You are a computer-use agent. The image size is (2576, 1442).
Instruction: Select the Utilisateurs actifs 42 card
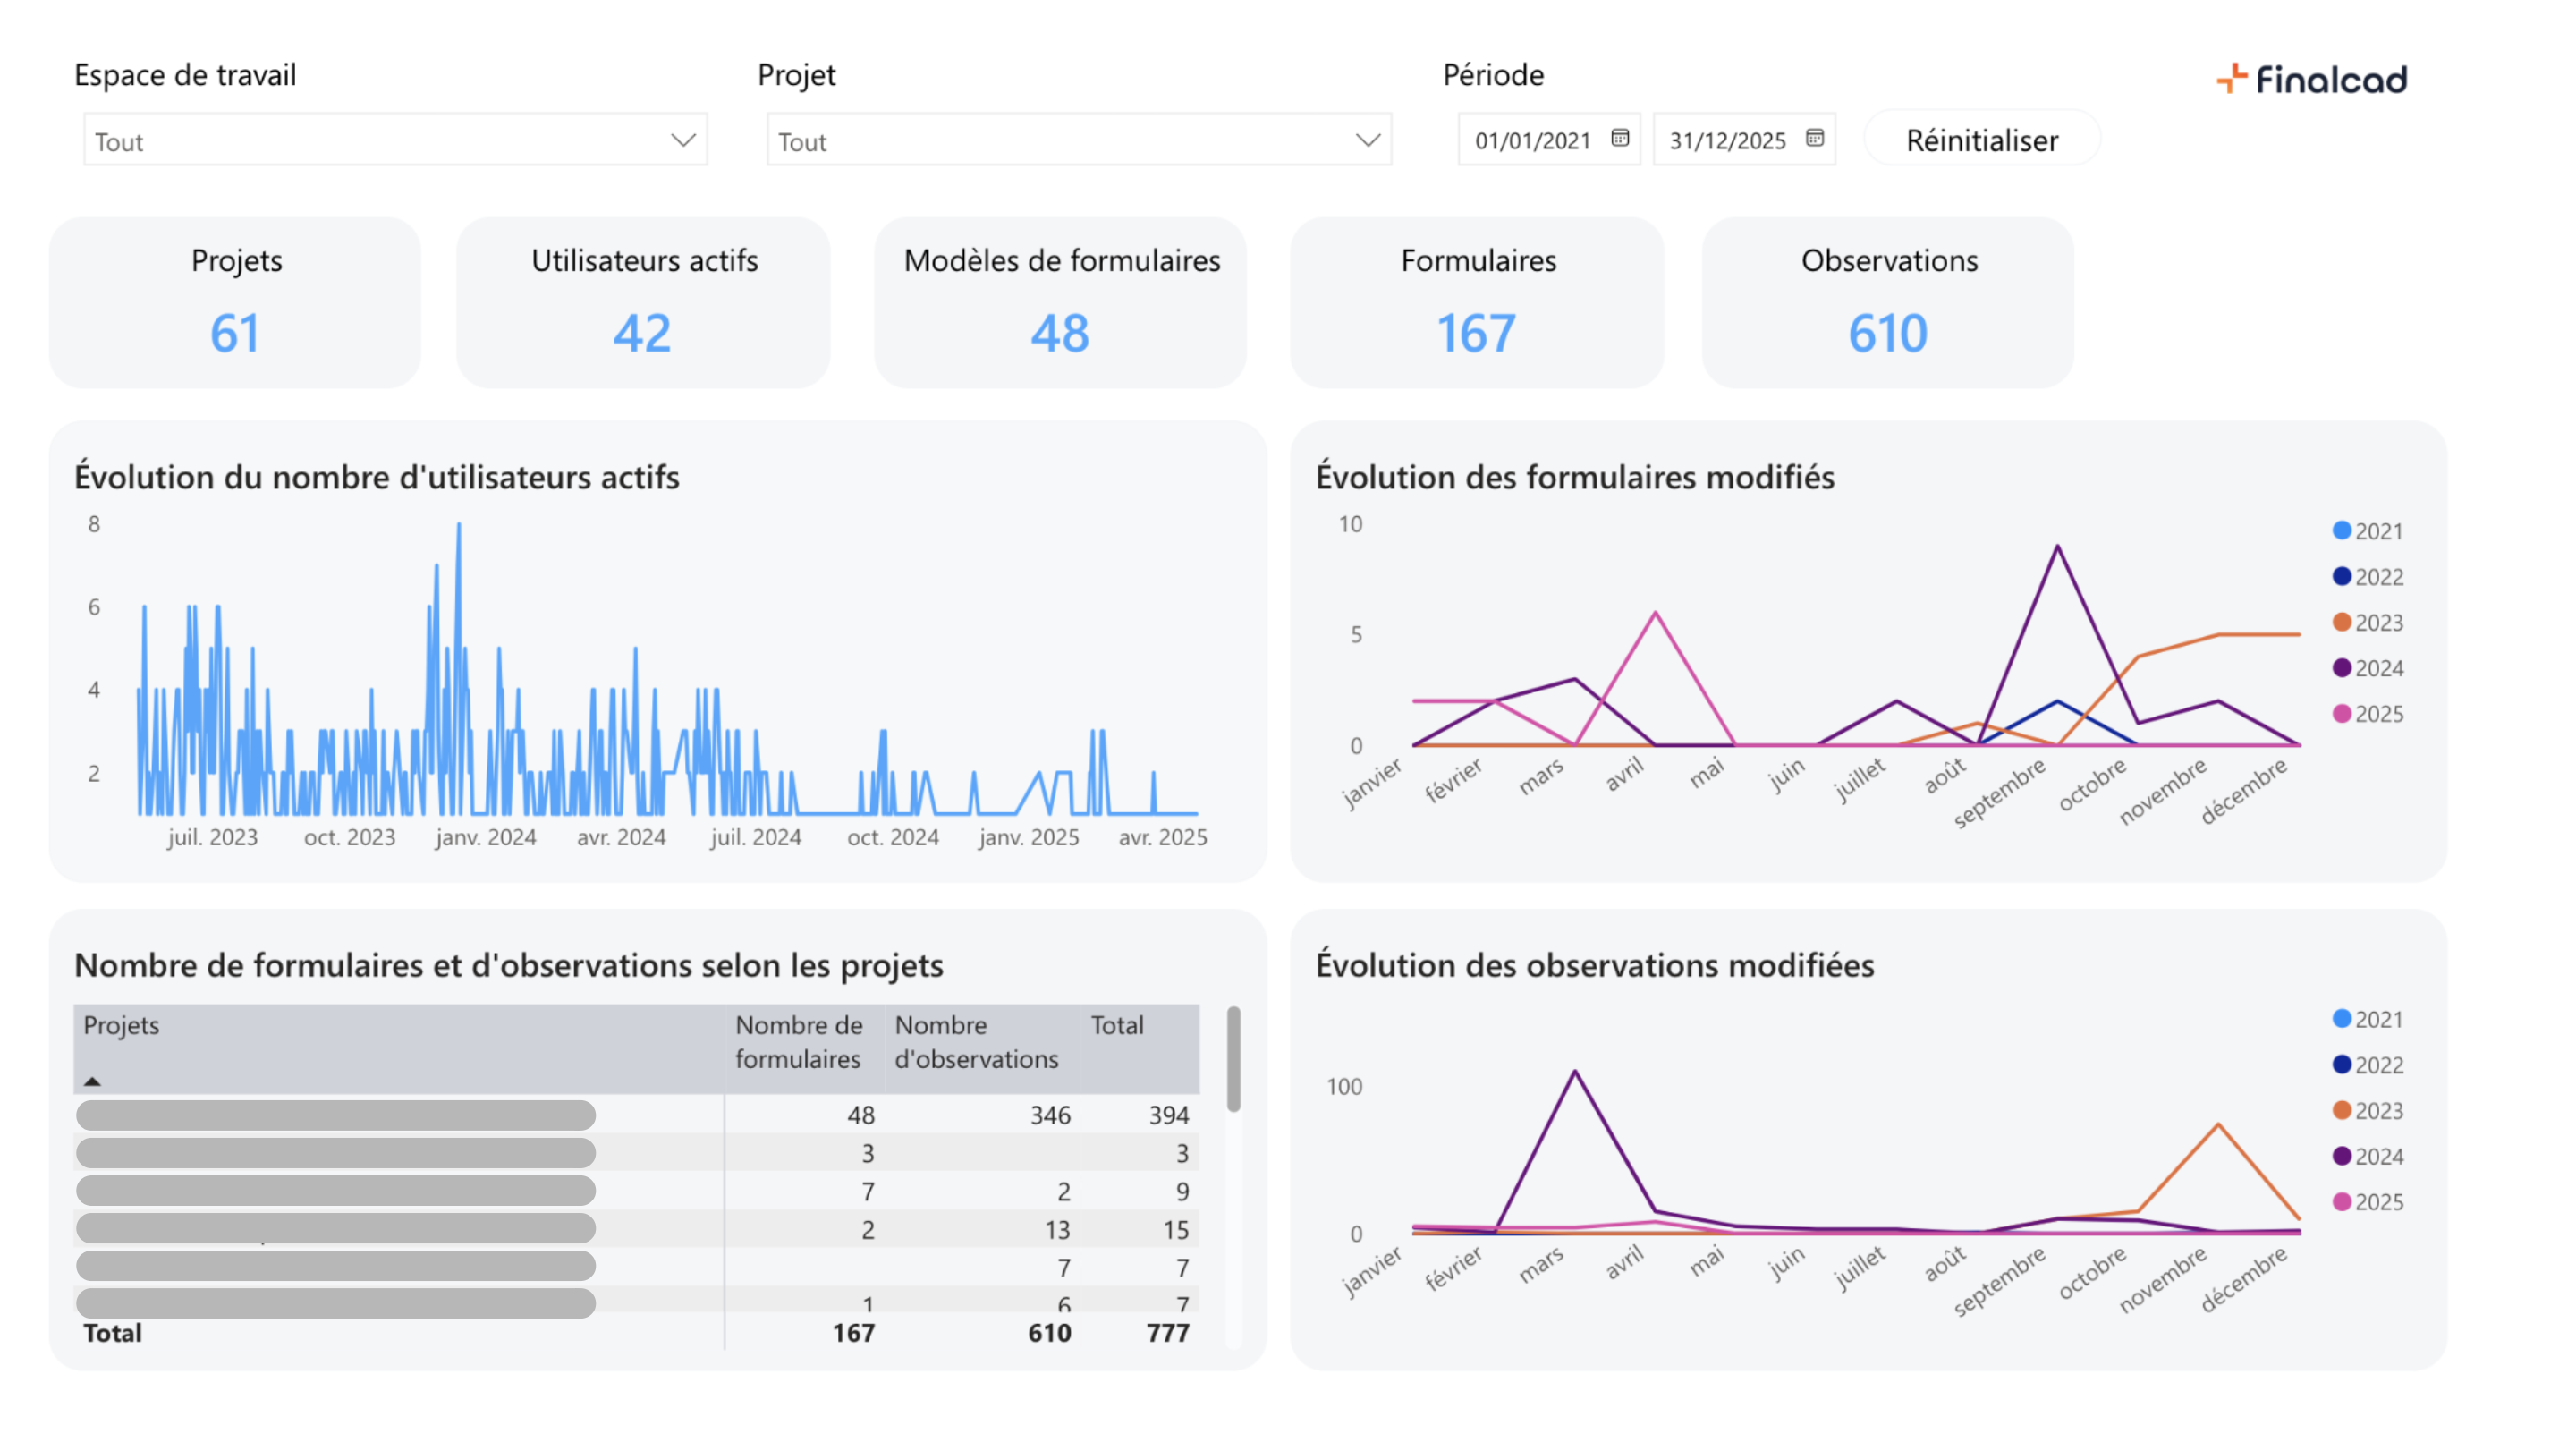coord(643,302)
